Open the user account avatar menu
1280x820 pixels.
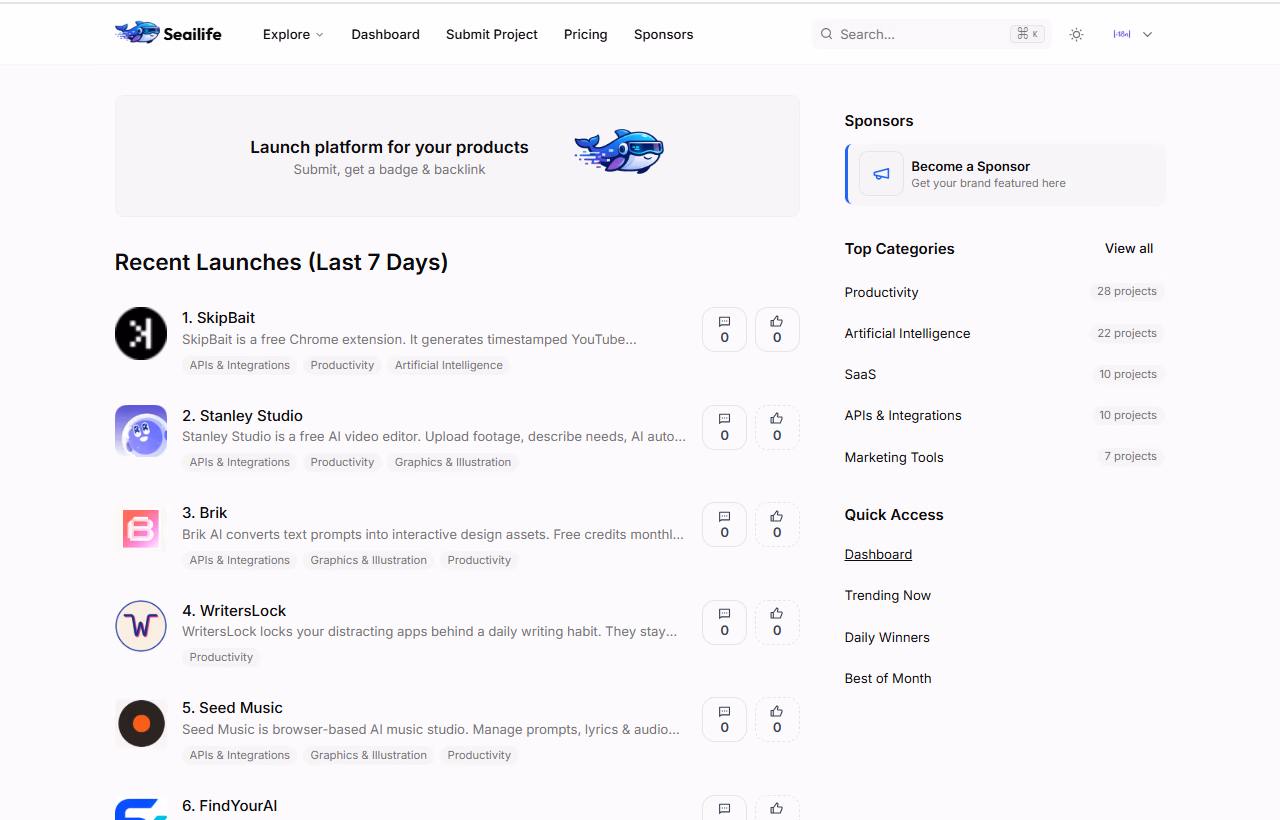(x=1132, y=34)
